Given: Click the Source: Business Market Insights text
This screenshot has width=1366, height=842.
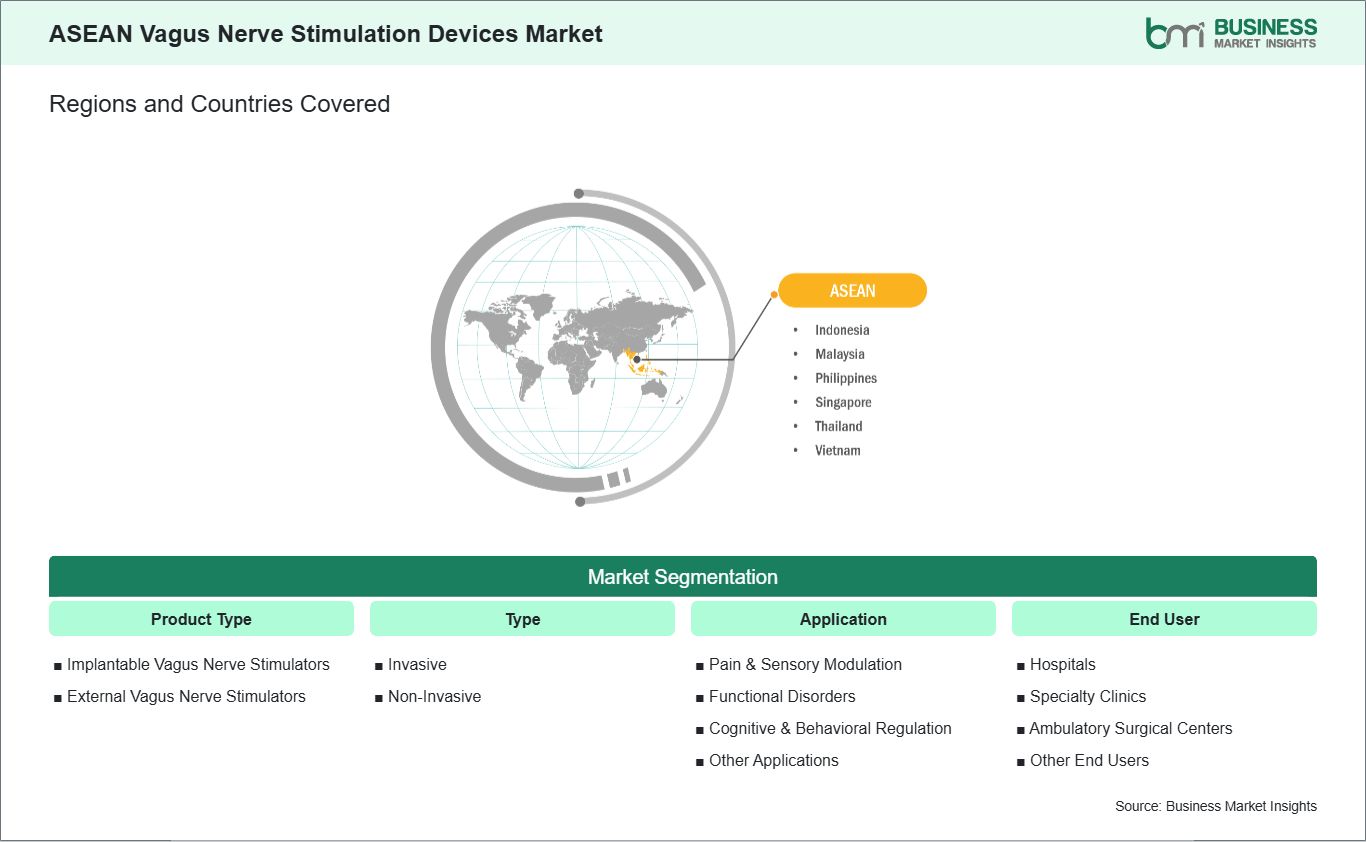Looking at the screenshot, I should point(1216,806).
